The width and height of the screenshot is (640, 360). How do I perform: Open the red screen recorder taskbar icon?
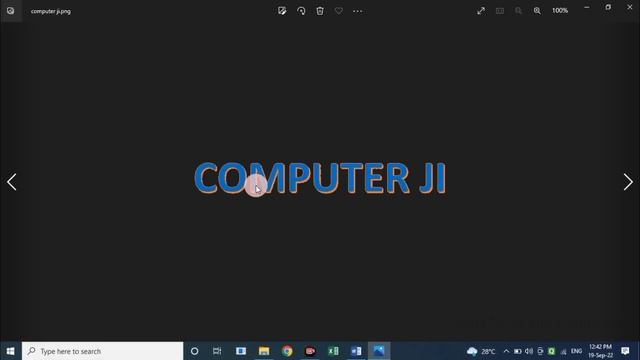click(x=310, y=351)
